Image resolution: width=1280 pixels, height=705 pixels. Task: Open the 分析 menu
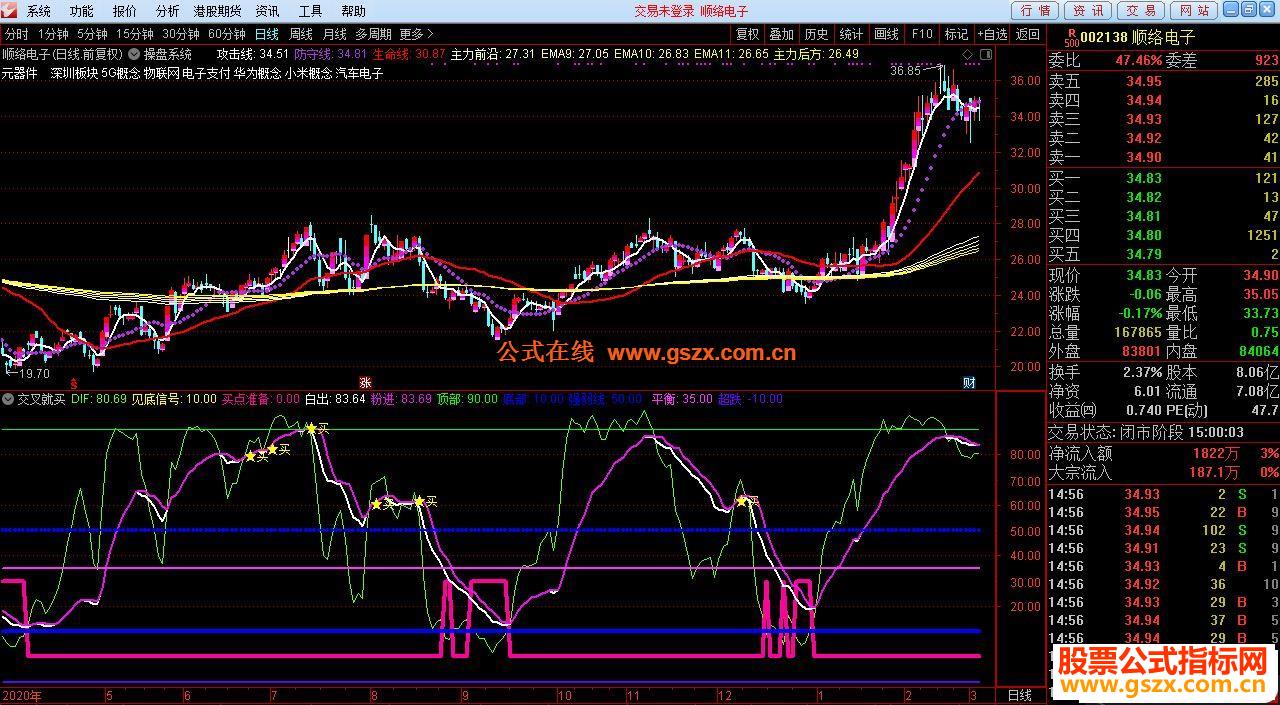point(168,11)
